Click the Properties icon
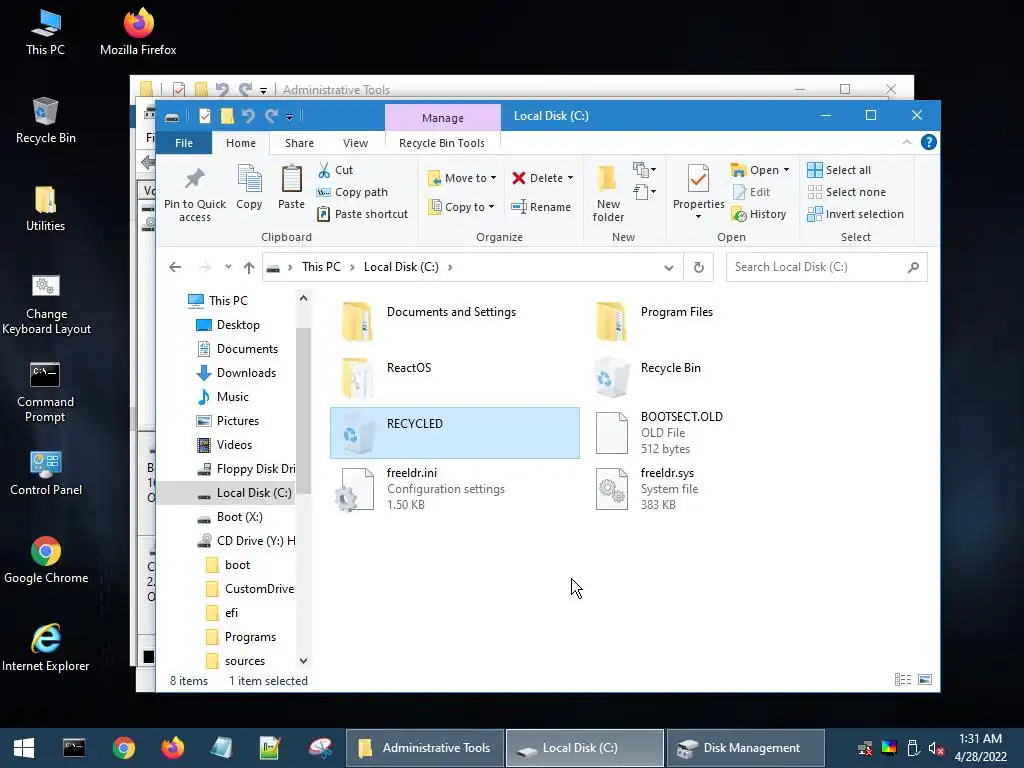This screenshot has width=1024, height=768. pos(698,179)
